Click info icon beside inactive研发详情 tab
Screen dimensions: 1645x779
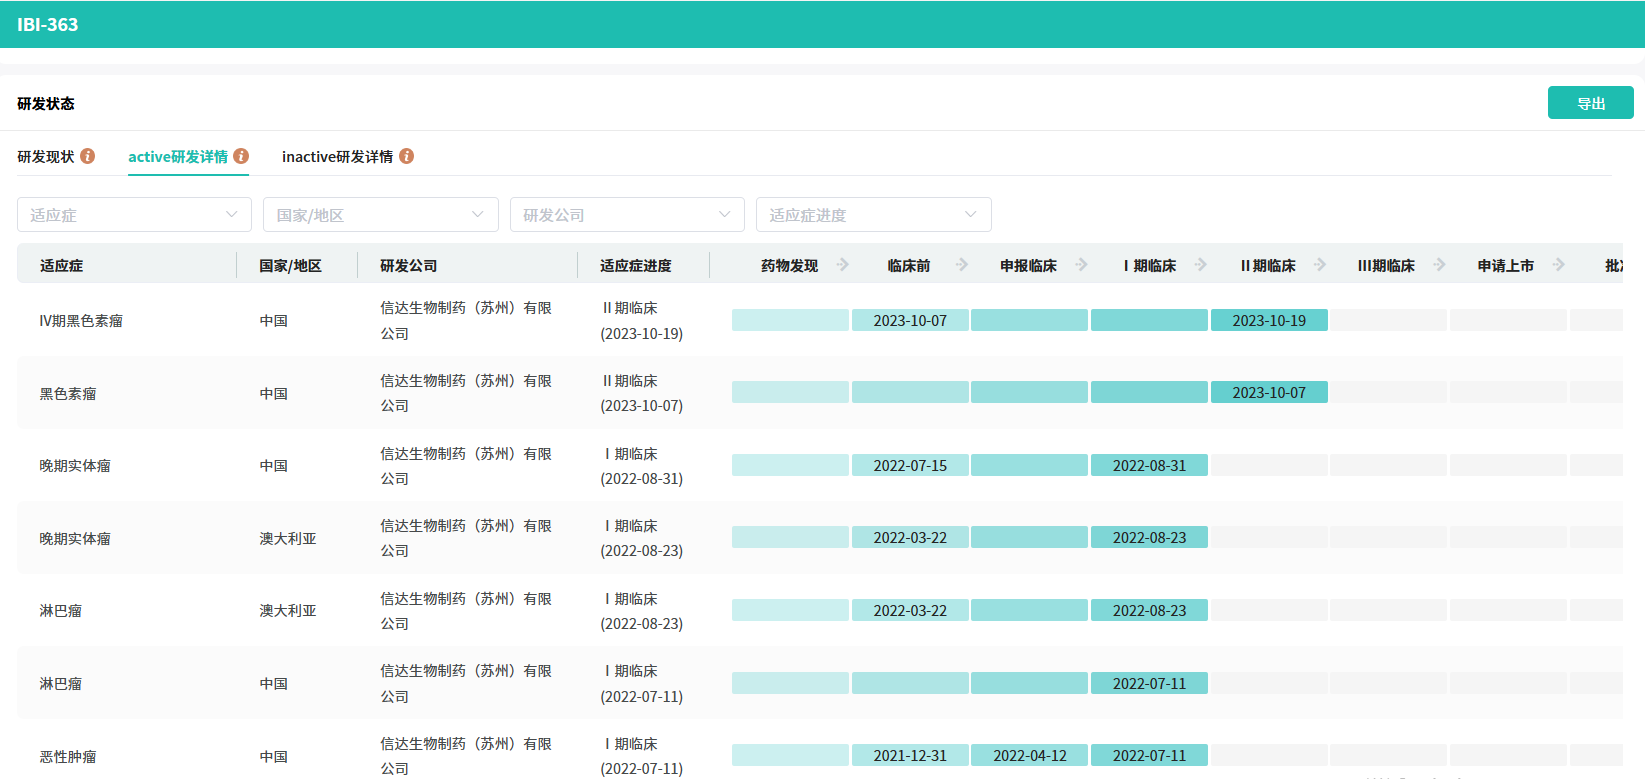406,156
